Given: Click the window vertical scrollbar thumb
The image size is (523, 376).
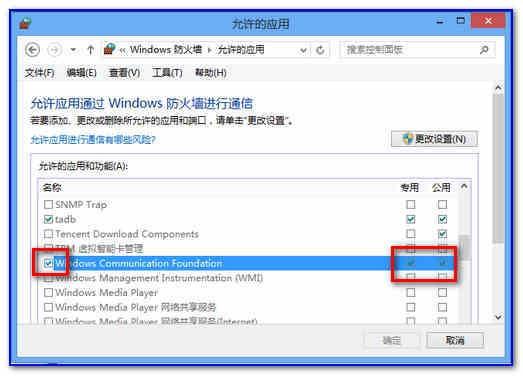Looking at the screenshot, I should point(498,168).
